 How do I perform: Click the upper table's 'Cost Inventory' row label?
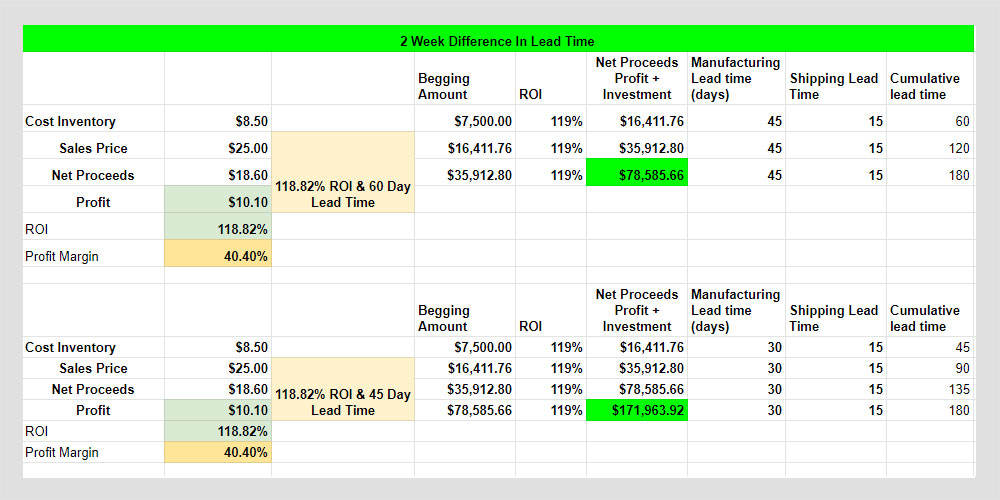coord(71,121)
